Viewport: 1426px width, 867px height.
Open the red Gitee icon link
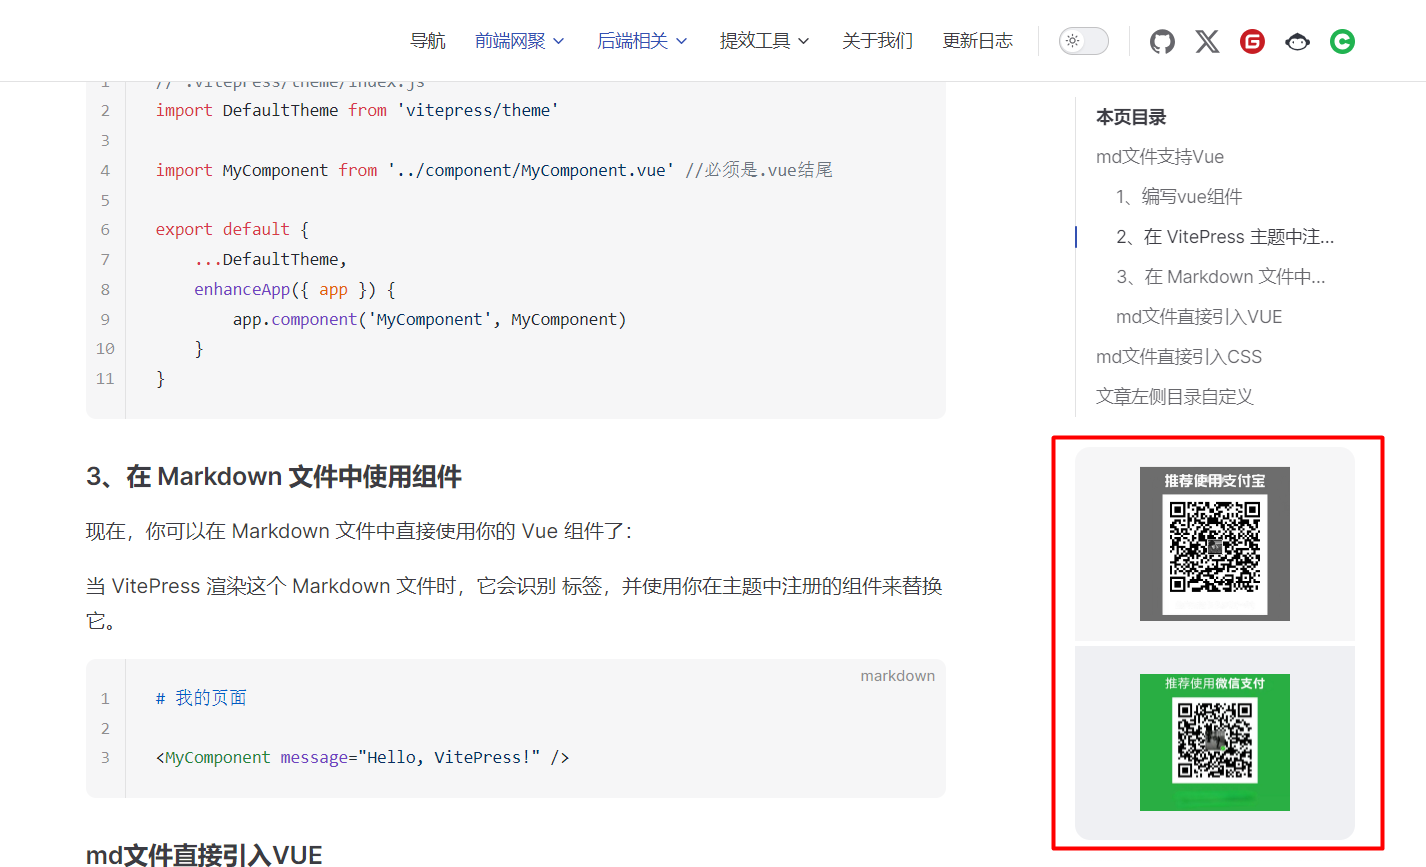[x=1252, y=41]
